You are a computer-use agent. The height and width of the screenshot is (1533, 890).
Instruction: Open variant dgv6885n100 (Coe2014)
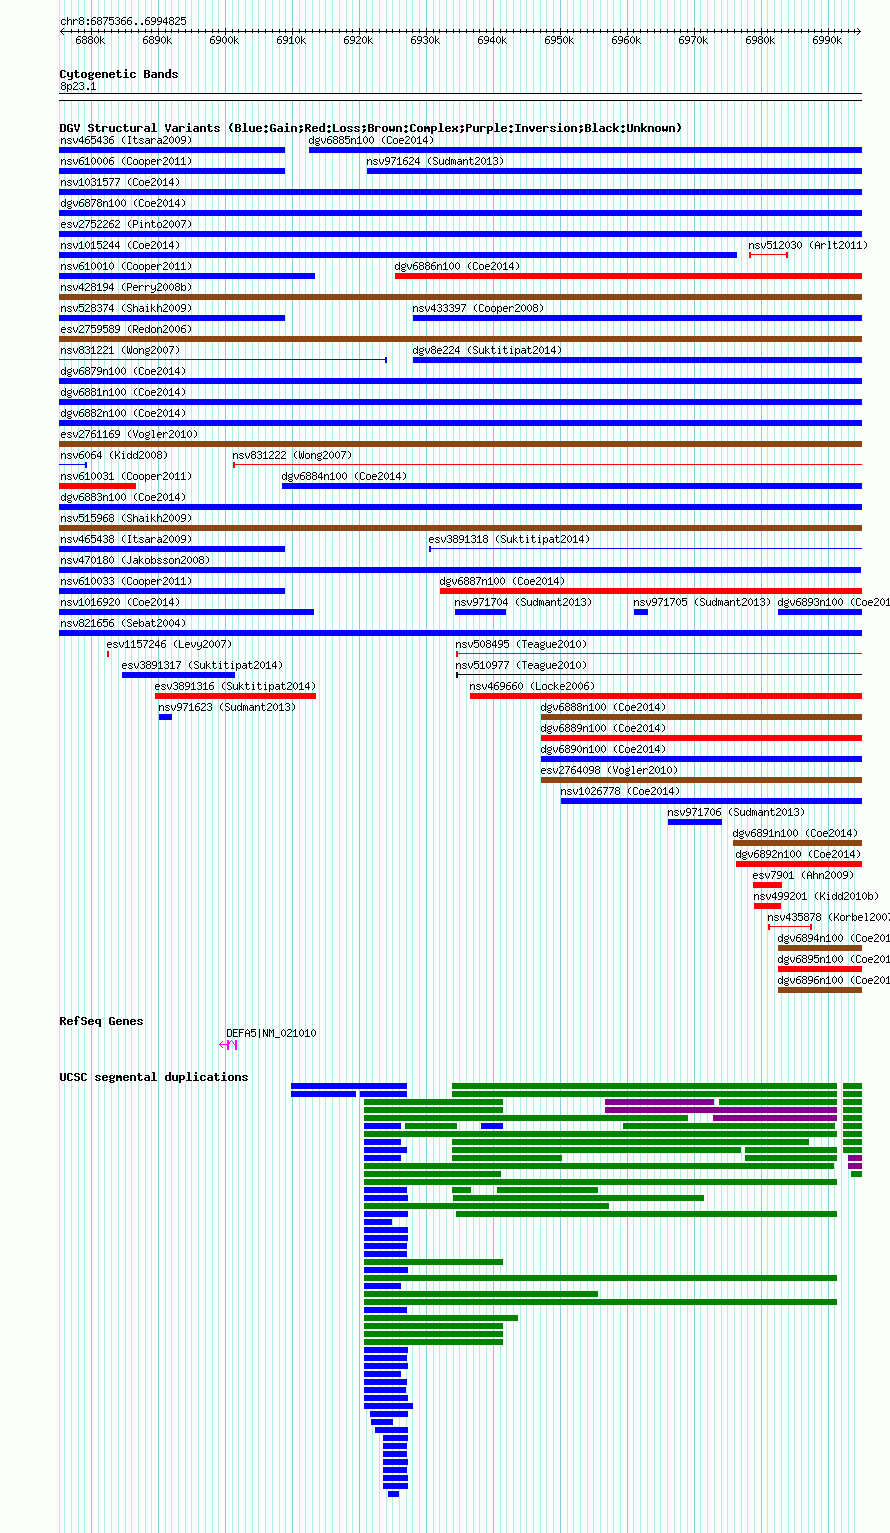coord(372,140)
